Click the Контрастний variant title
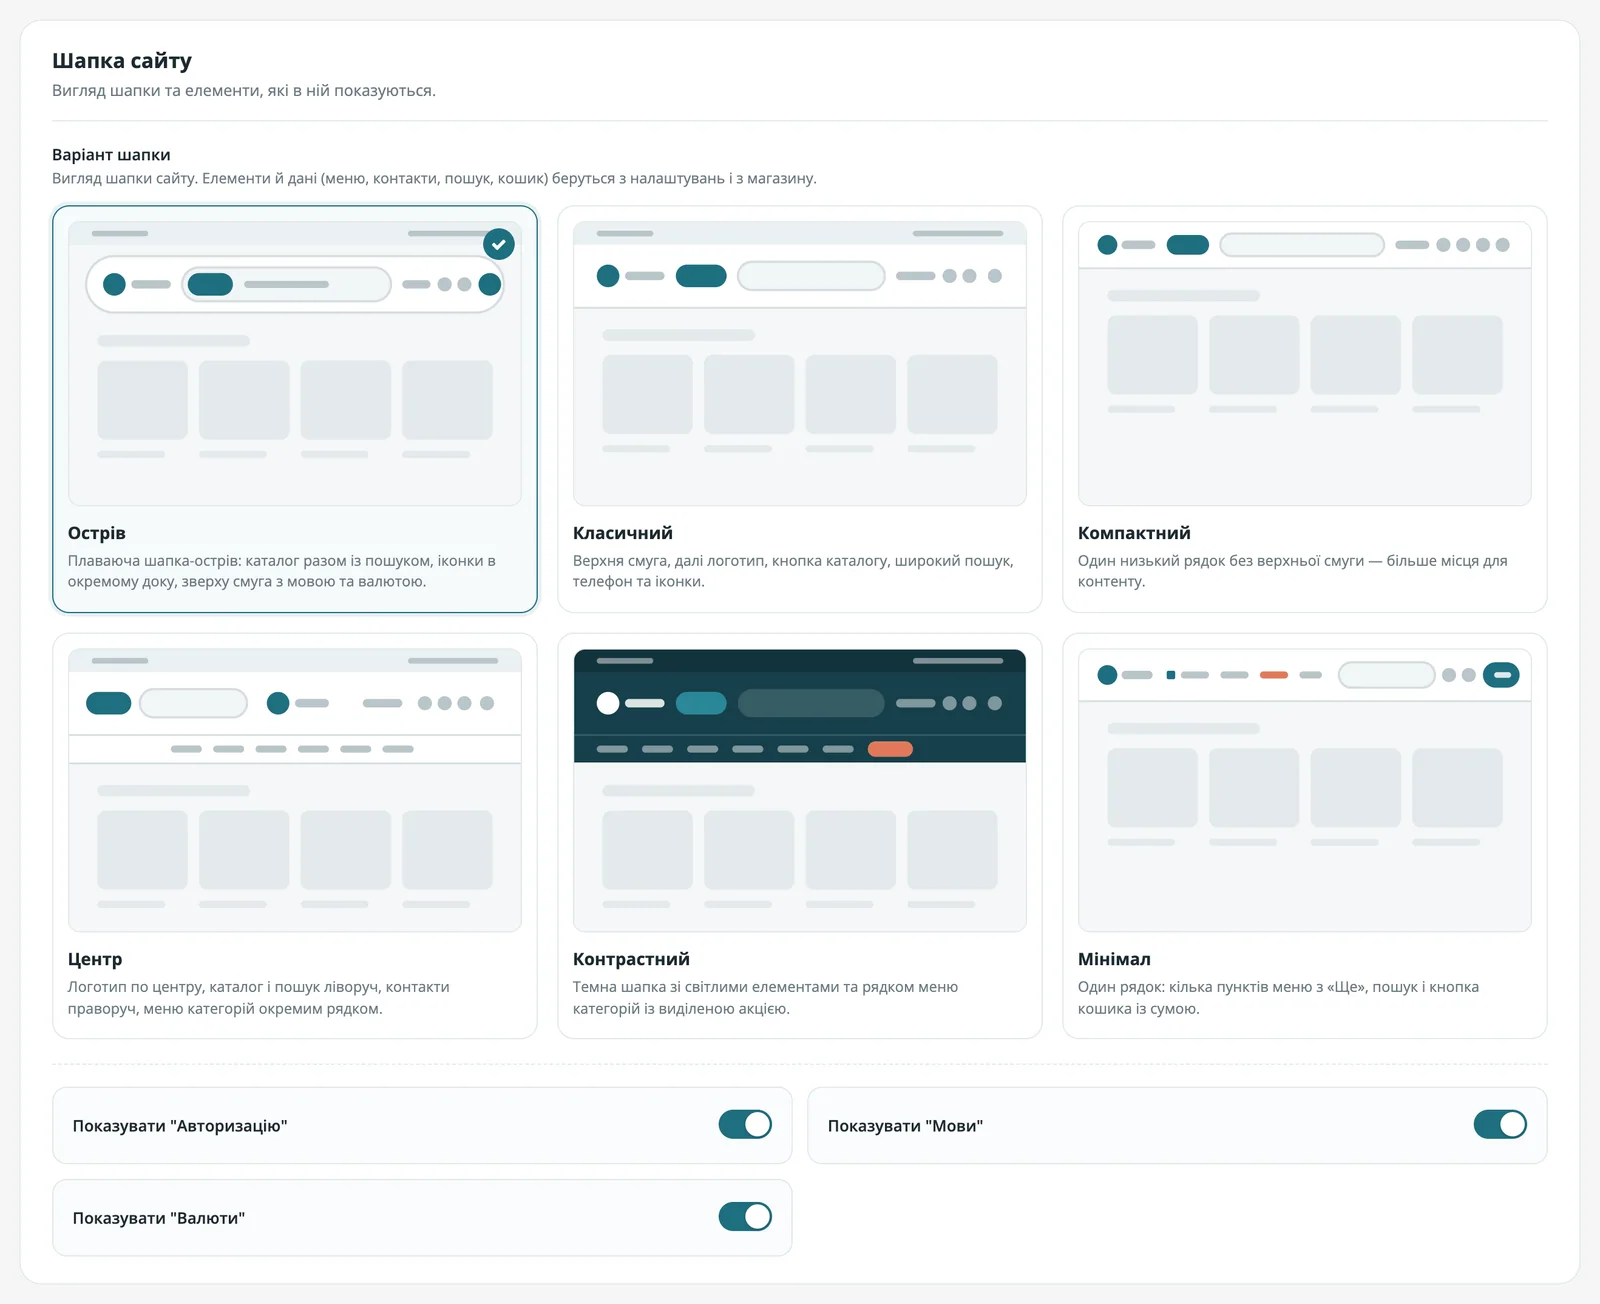The height and width of the screenshot is (1304, 1600). [631, 959]
